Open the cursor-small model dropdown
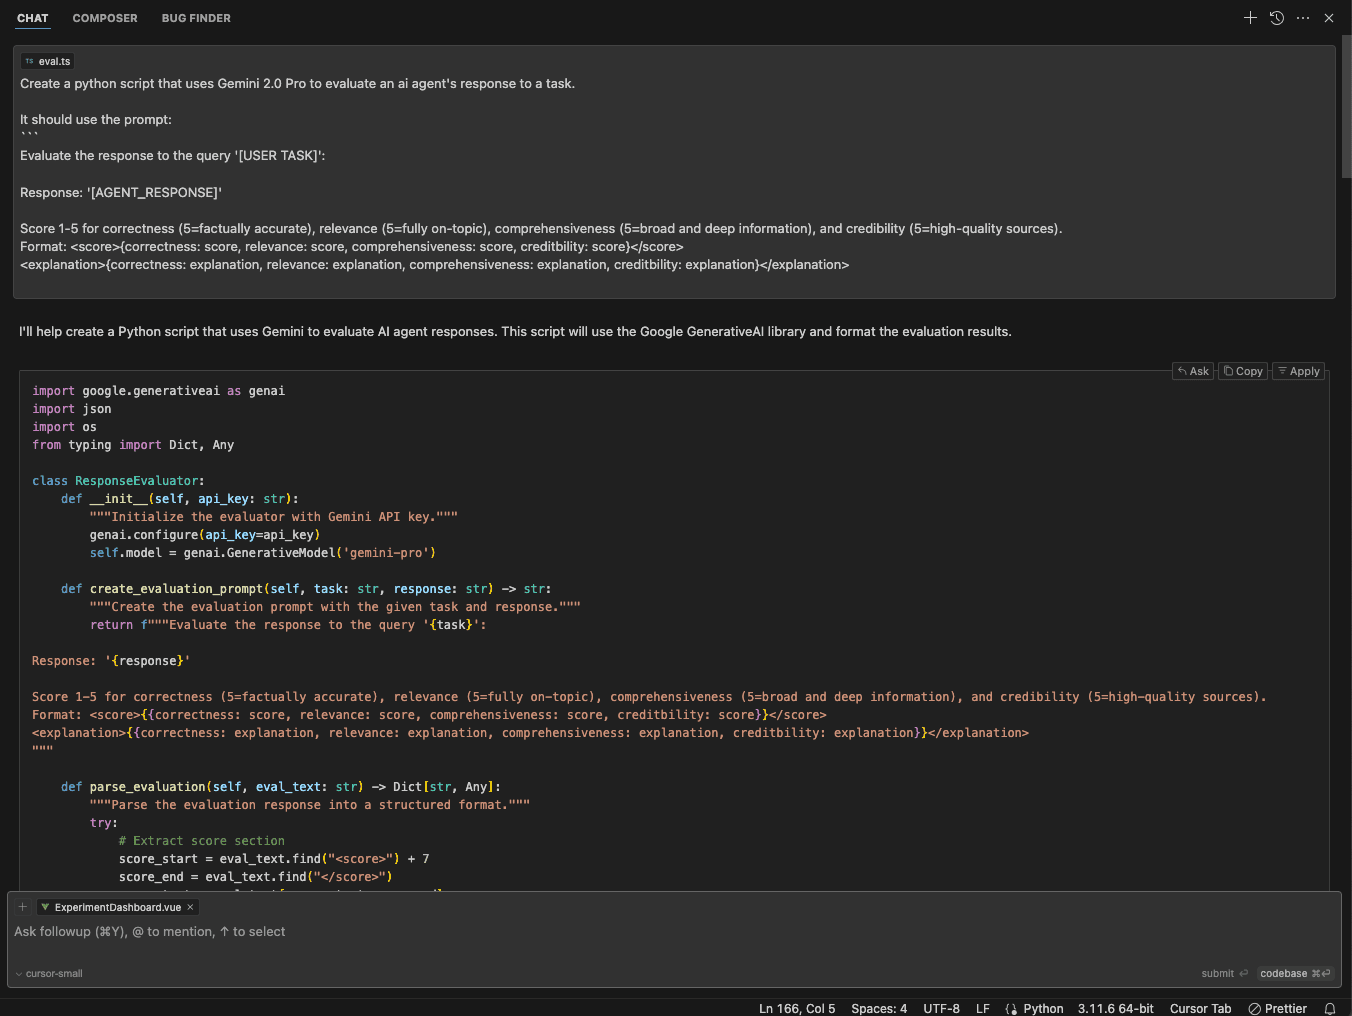 pos(49,974)
